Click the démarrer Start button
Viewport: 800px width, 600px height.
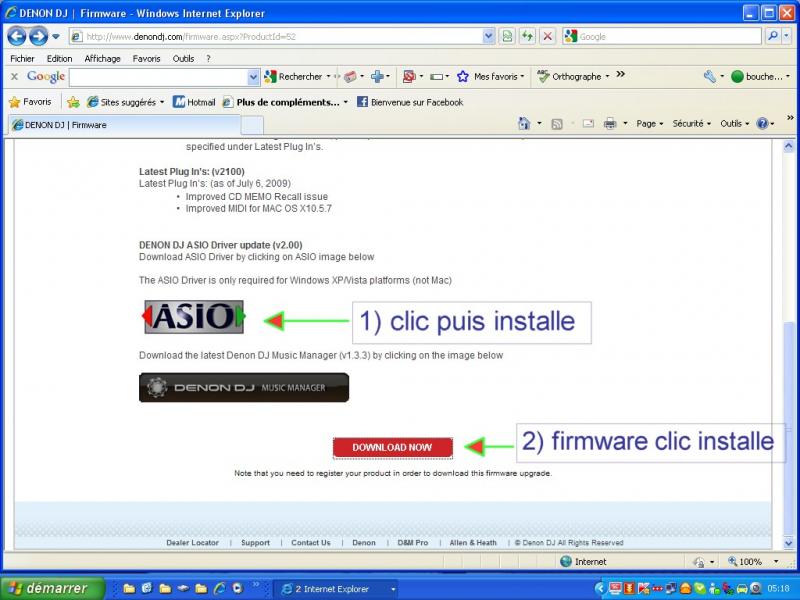point(46,588)
